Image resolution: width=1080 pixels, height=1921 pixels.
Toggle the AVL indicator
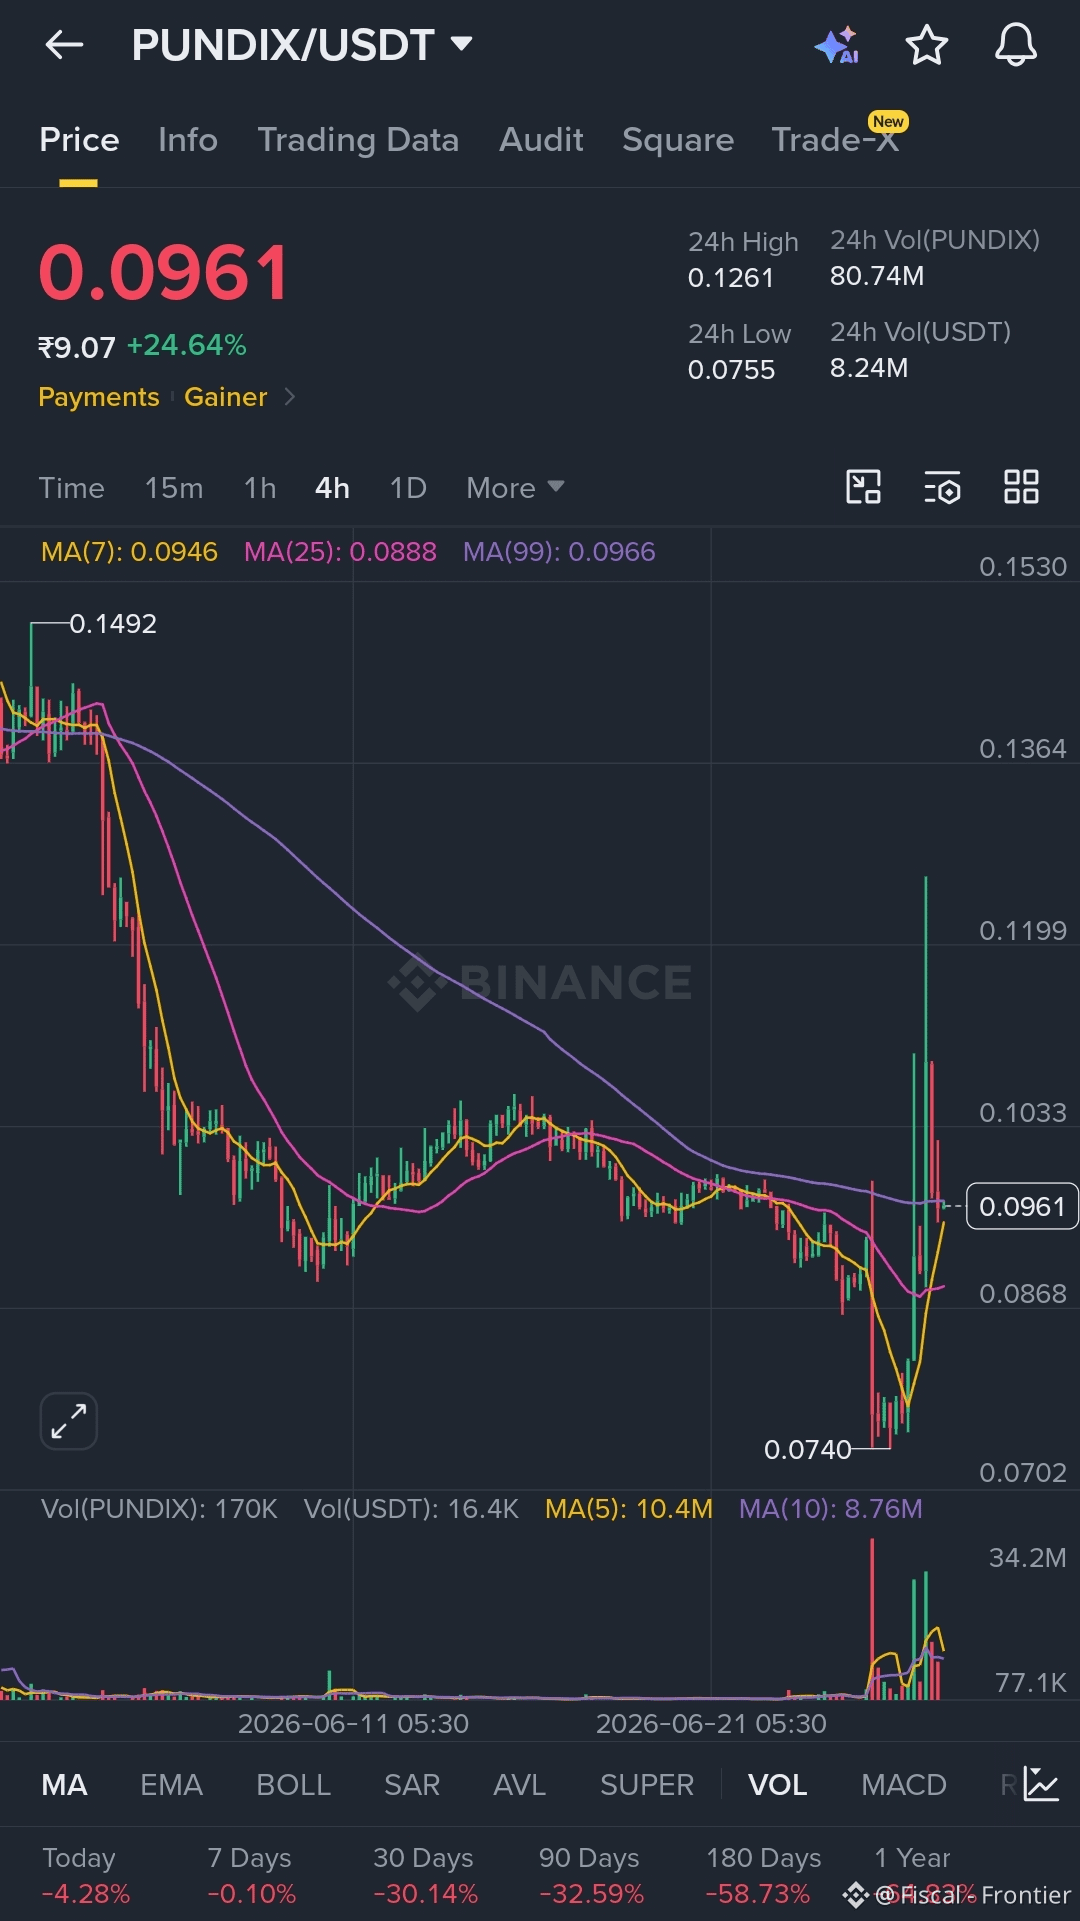(519, 1785)
